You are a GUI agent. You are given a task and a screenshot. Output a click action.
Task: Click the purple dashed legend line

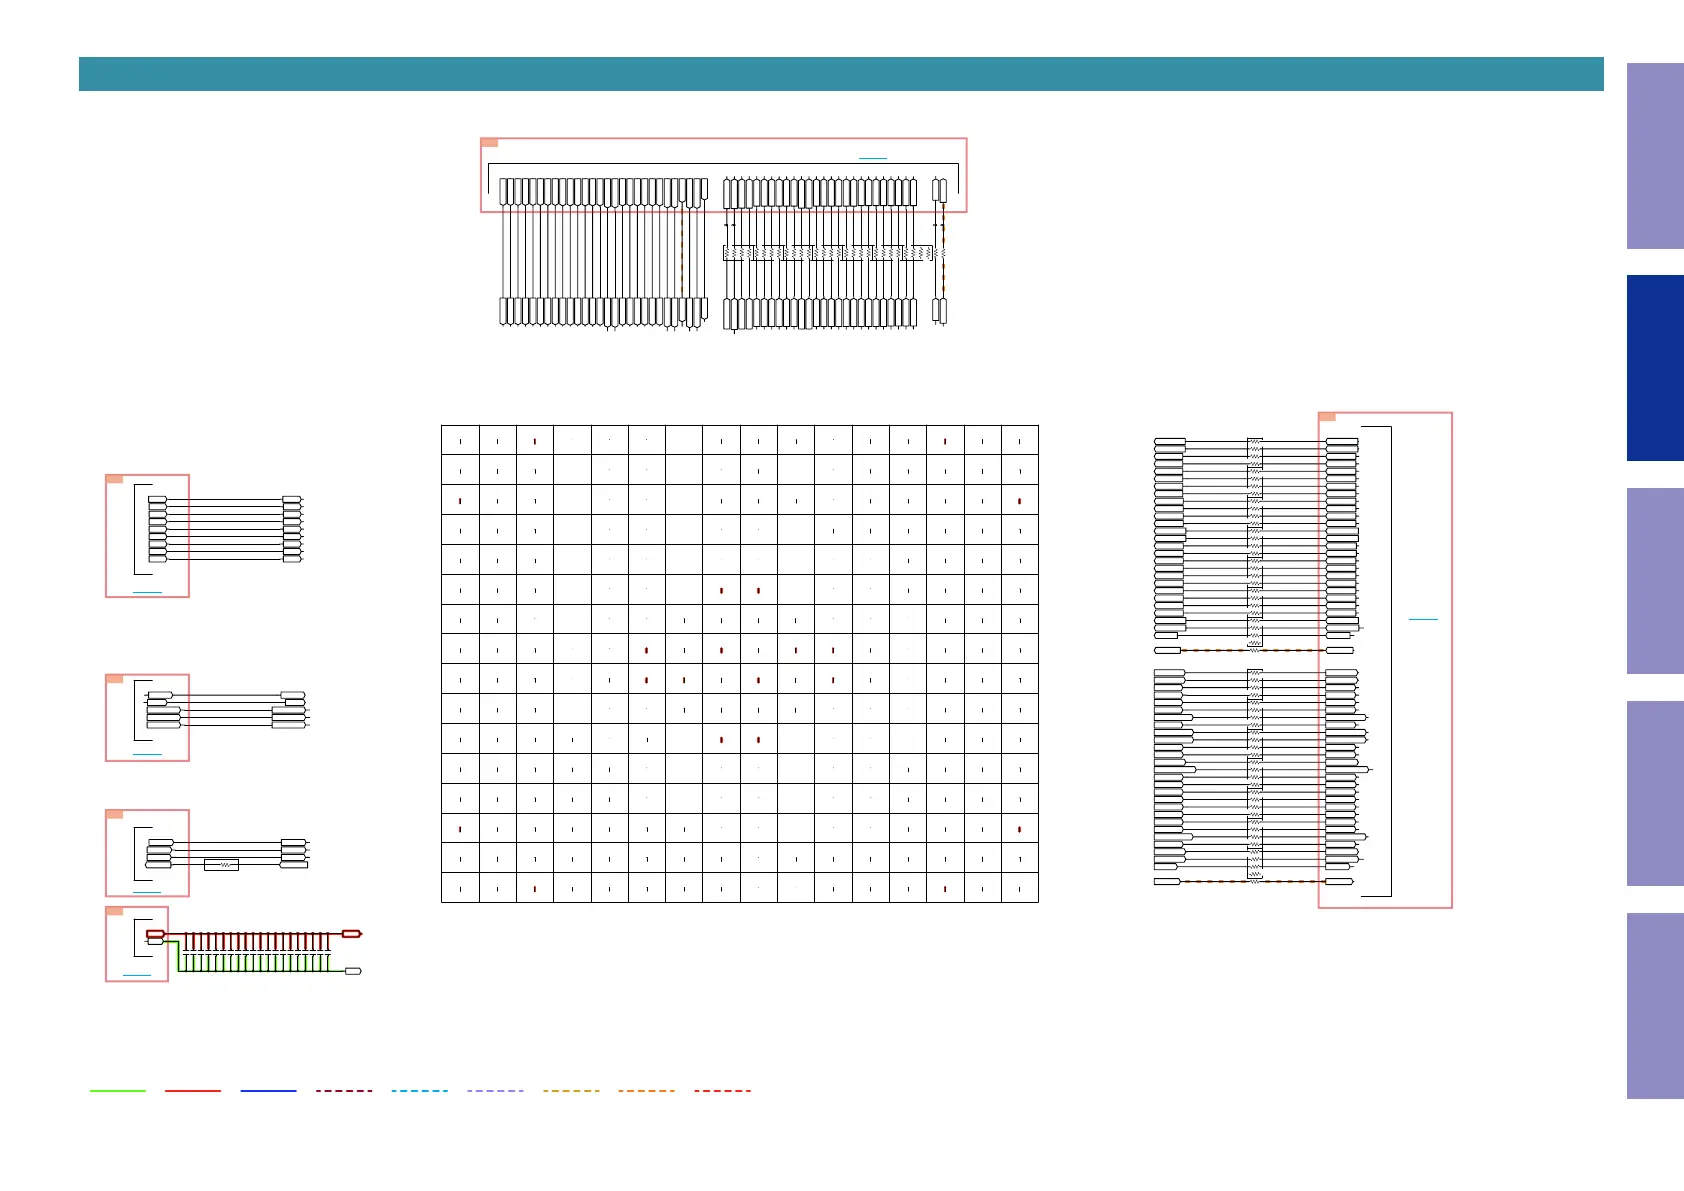click(495, 1091)
